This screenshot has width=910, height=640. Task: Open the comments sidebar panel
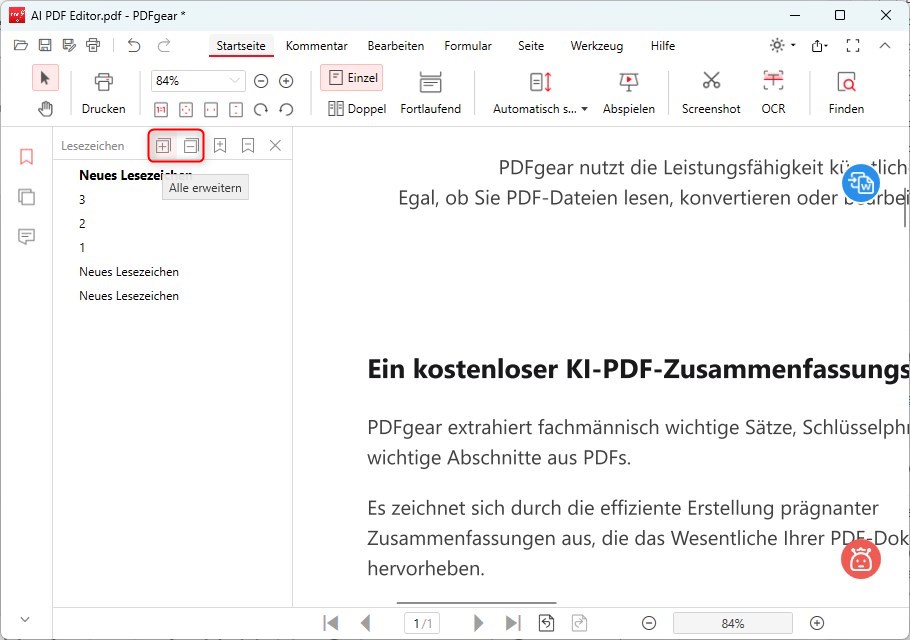coord(26,236)
